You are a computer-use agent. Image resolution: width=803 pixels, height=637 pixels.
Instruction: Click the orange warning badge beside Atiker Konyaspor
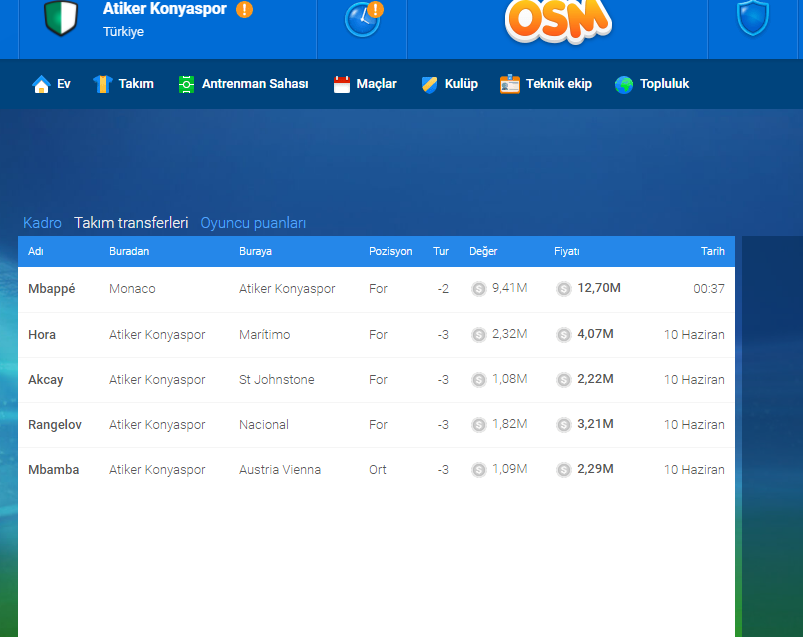(x=244, y=9)
